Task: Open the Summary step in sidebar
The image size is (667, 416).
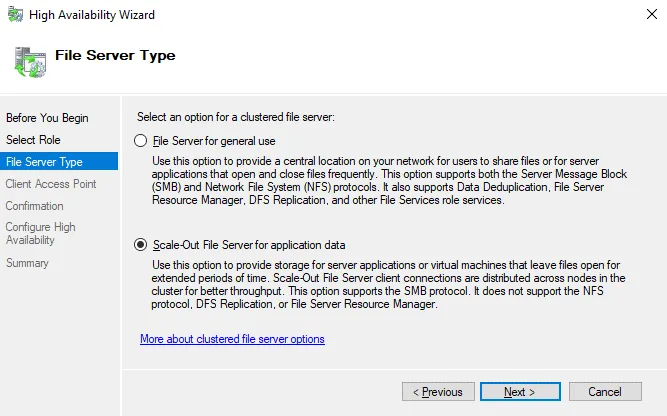Action: click(27, 263)
